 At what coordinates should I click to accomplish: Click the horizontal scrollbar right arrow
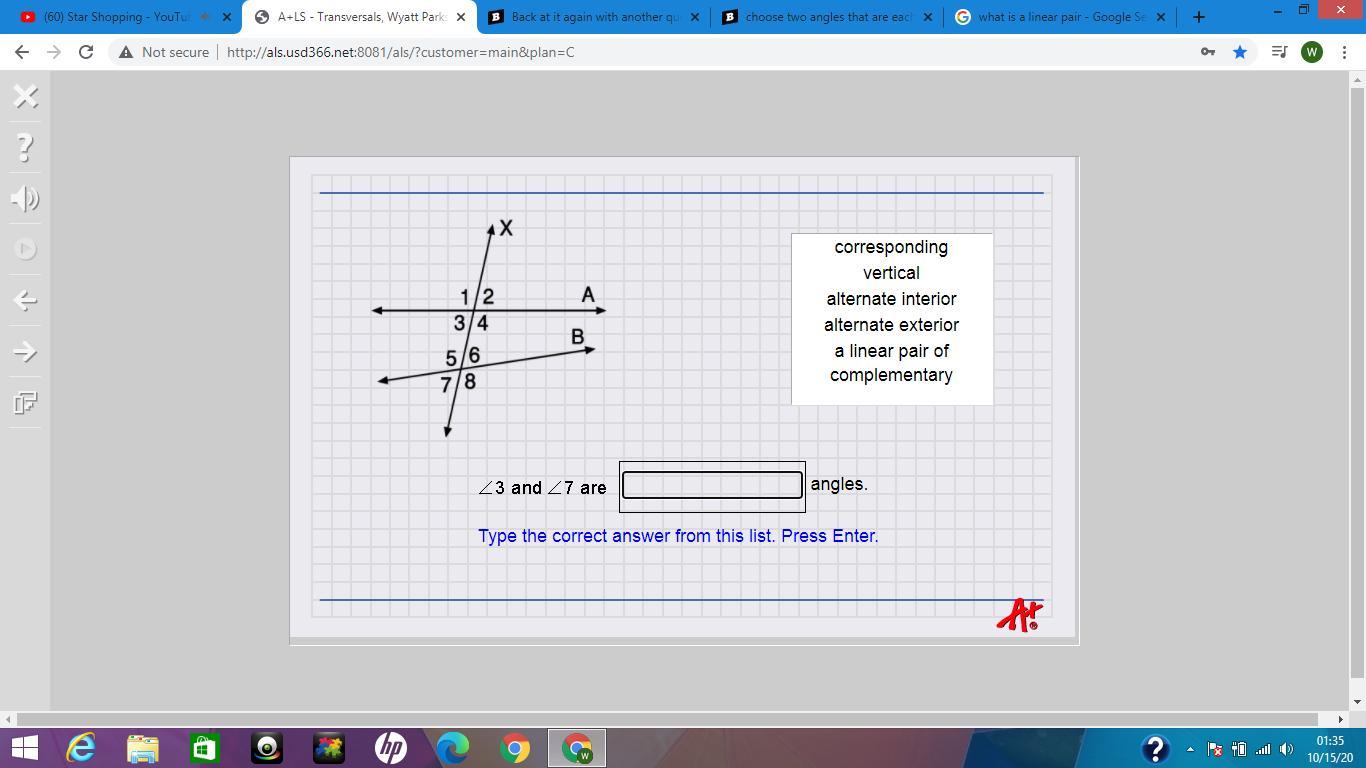point(1341,719)
